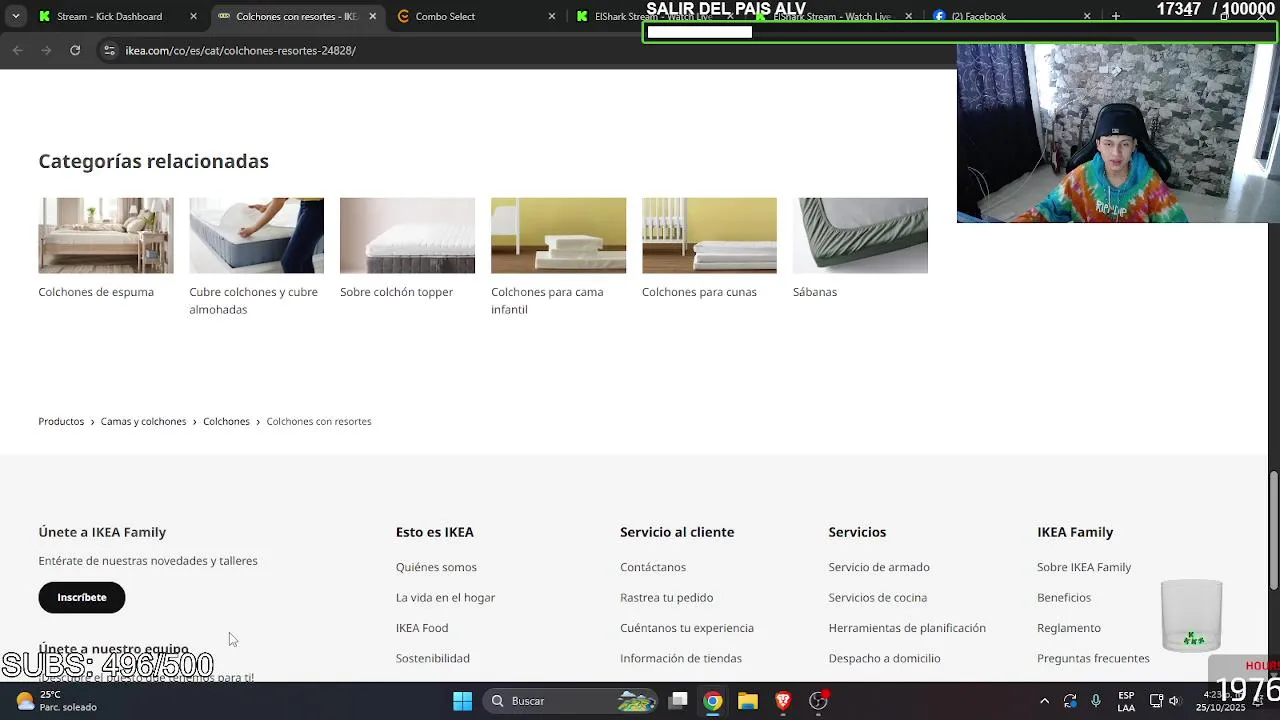Open Sobre IKEA Family link
The width and height of the screenshot is (1280, 720).
coord(1084,567)
